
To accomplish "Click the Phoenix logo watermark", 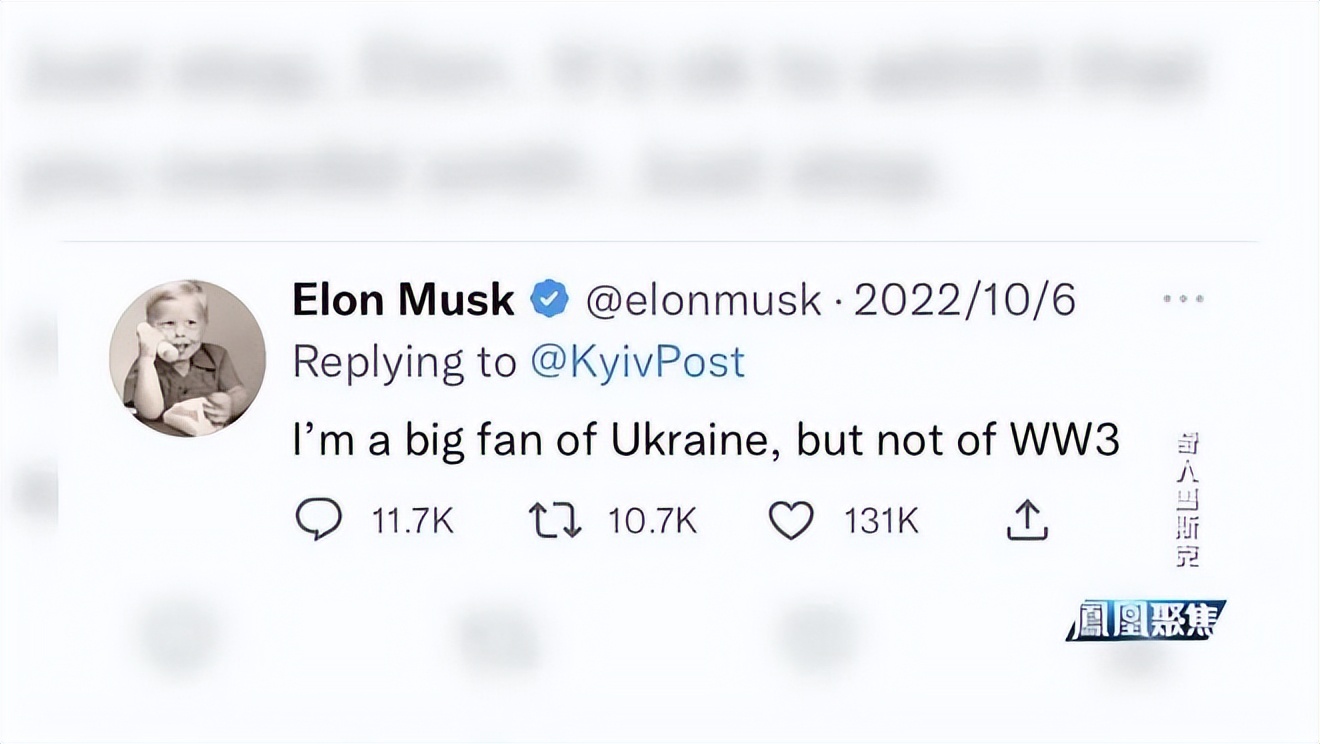I will click(1145, 620).
